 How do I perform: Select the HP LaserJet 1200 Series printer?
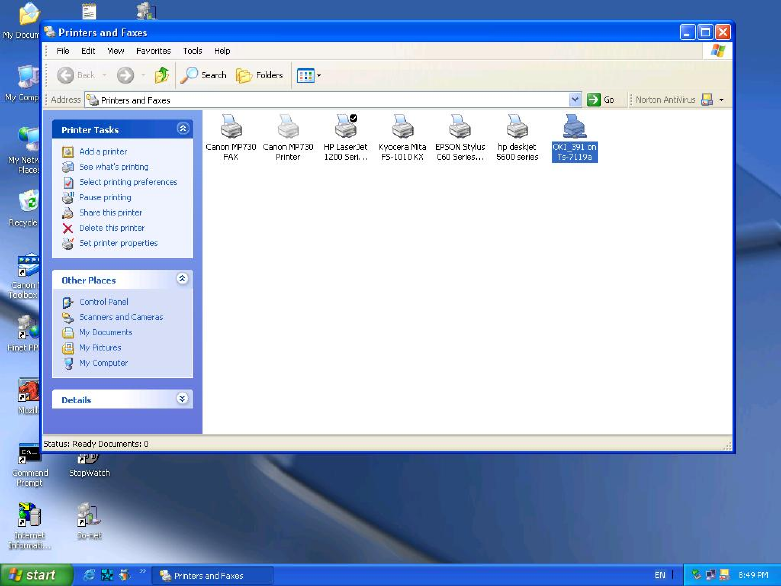click(x=345, y=137)
